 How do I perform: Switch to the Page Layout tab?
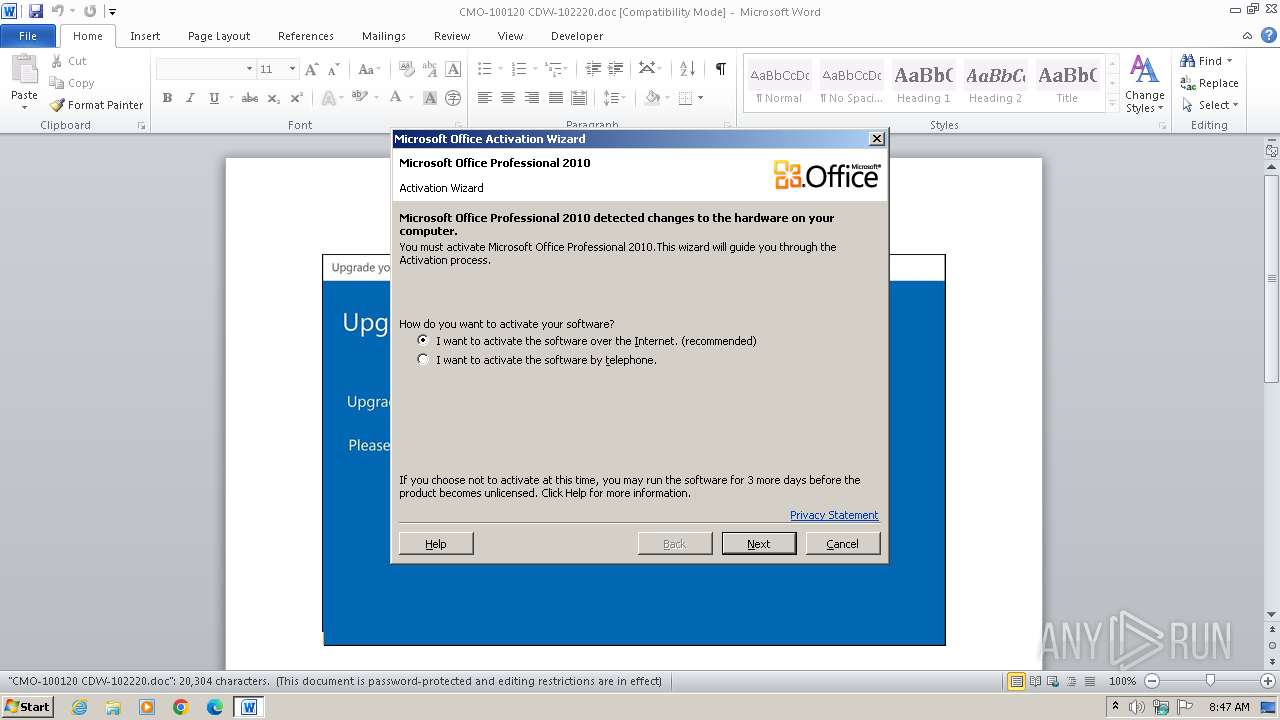pos(219,36)
